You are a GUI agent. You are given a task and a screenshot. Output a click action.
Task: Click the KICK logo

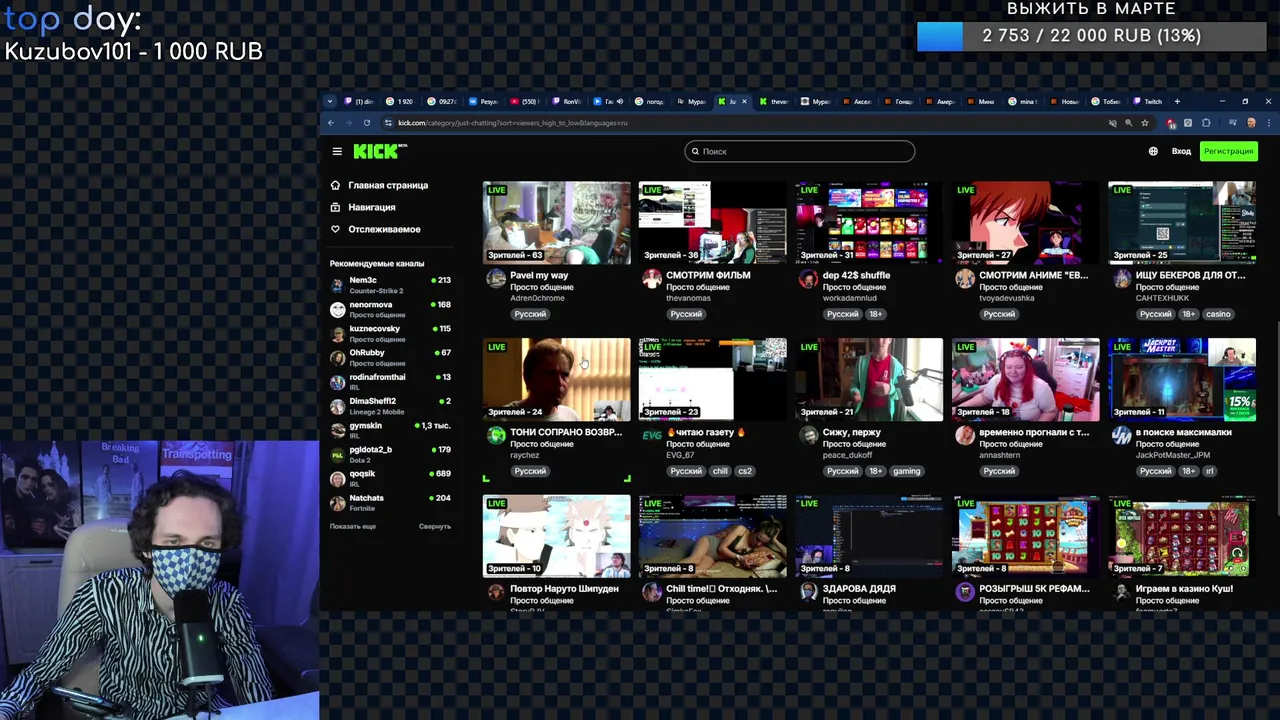click(x=380, y=151)
